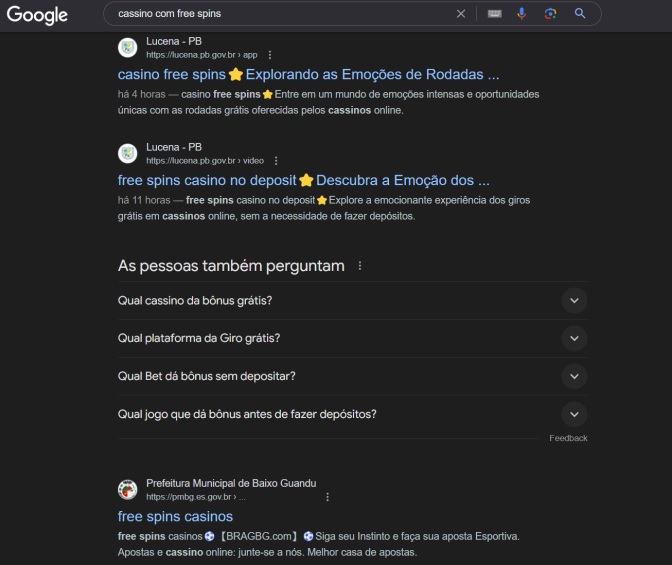Start voice search with microphone icon
The height and width of the screenshot is (565, 672).
pos(522,14)
